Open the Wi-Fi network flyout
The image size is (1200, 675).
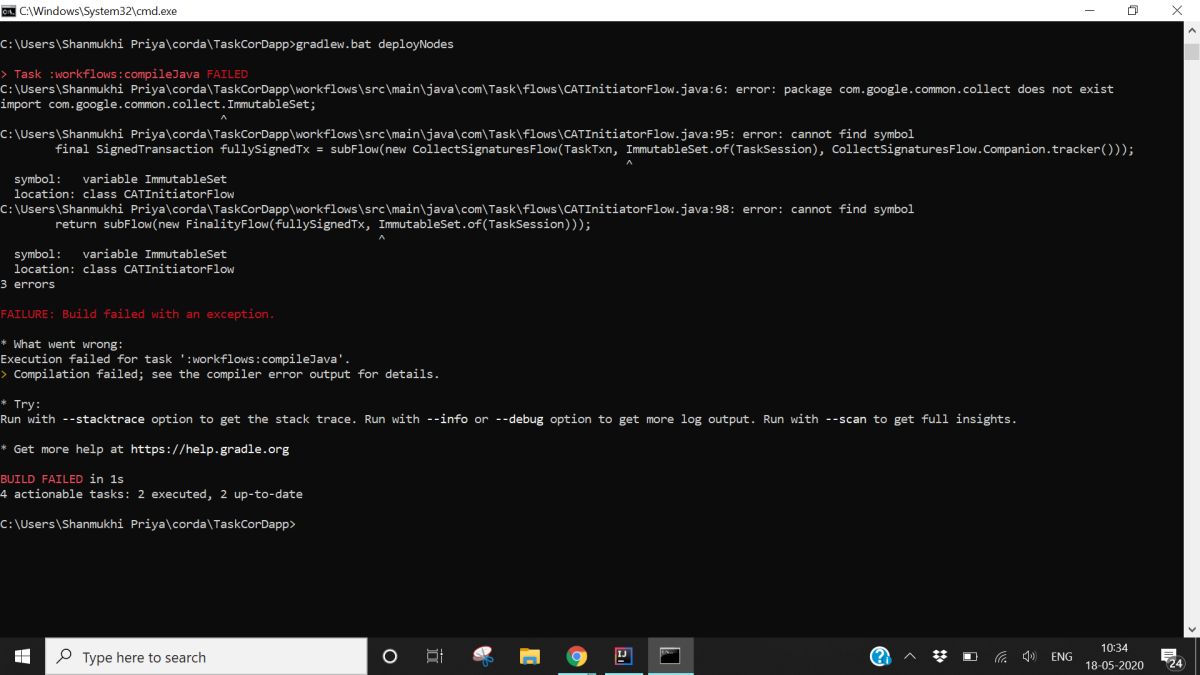[1000, 657]
